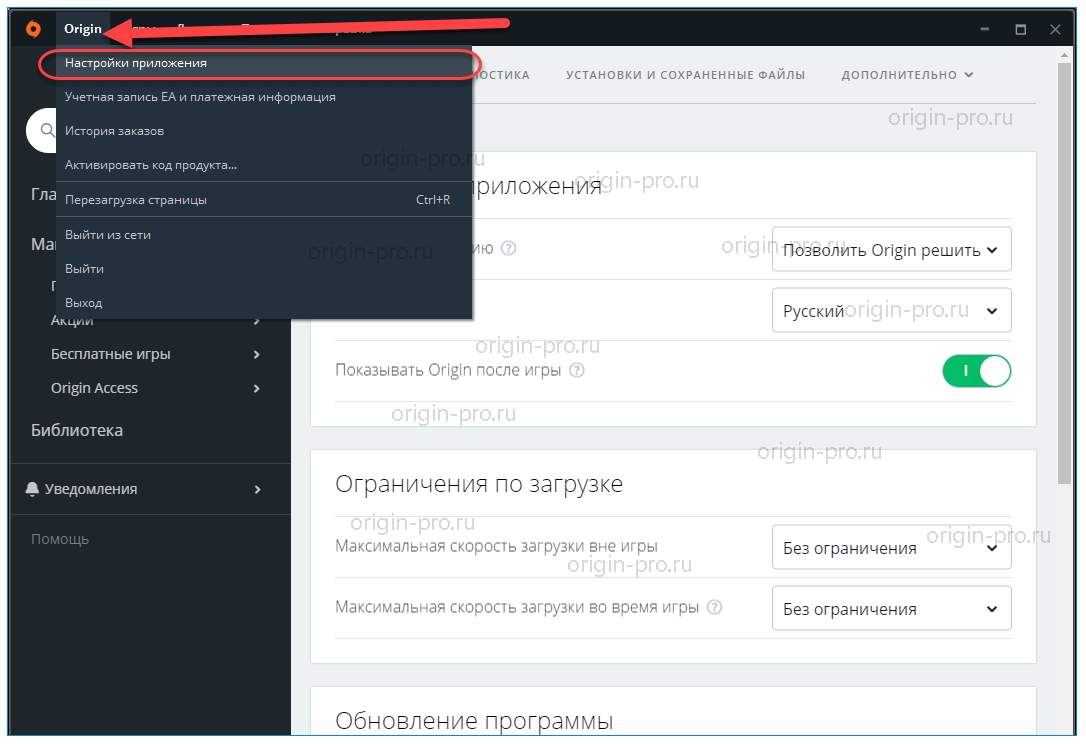The width and height of the screenshot is (1086, 744).
Task: Click the Notifications bell icon
Action: coord(33,489)
